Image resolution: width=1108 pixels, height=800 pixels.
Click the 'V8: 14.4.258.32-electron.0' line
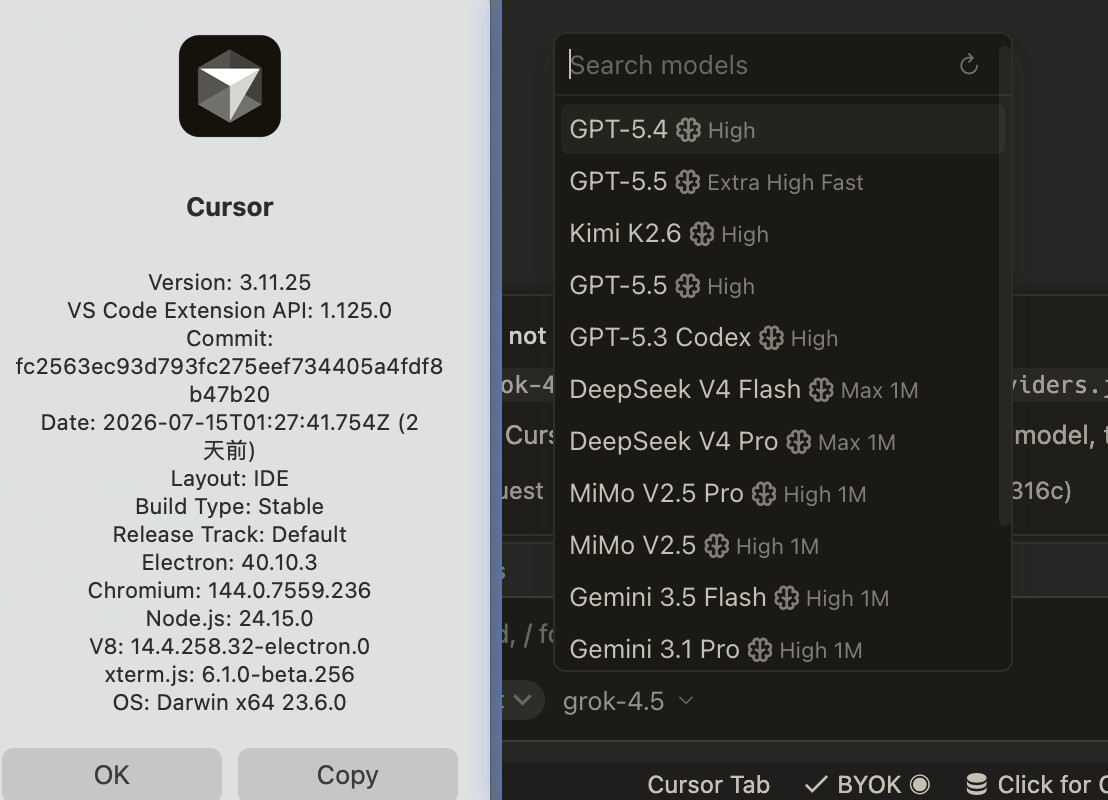[x=230, y=646]
